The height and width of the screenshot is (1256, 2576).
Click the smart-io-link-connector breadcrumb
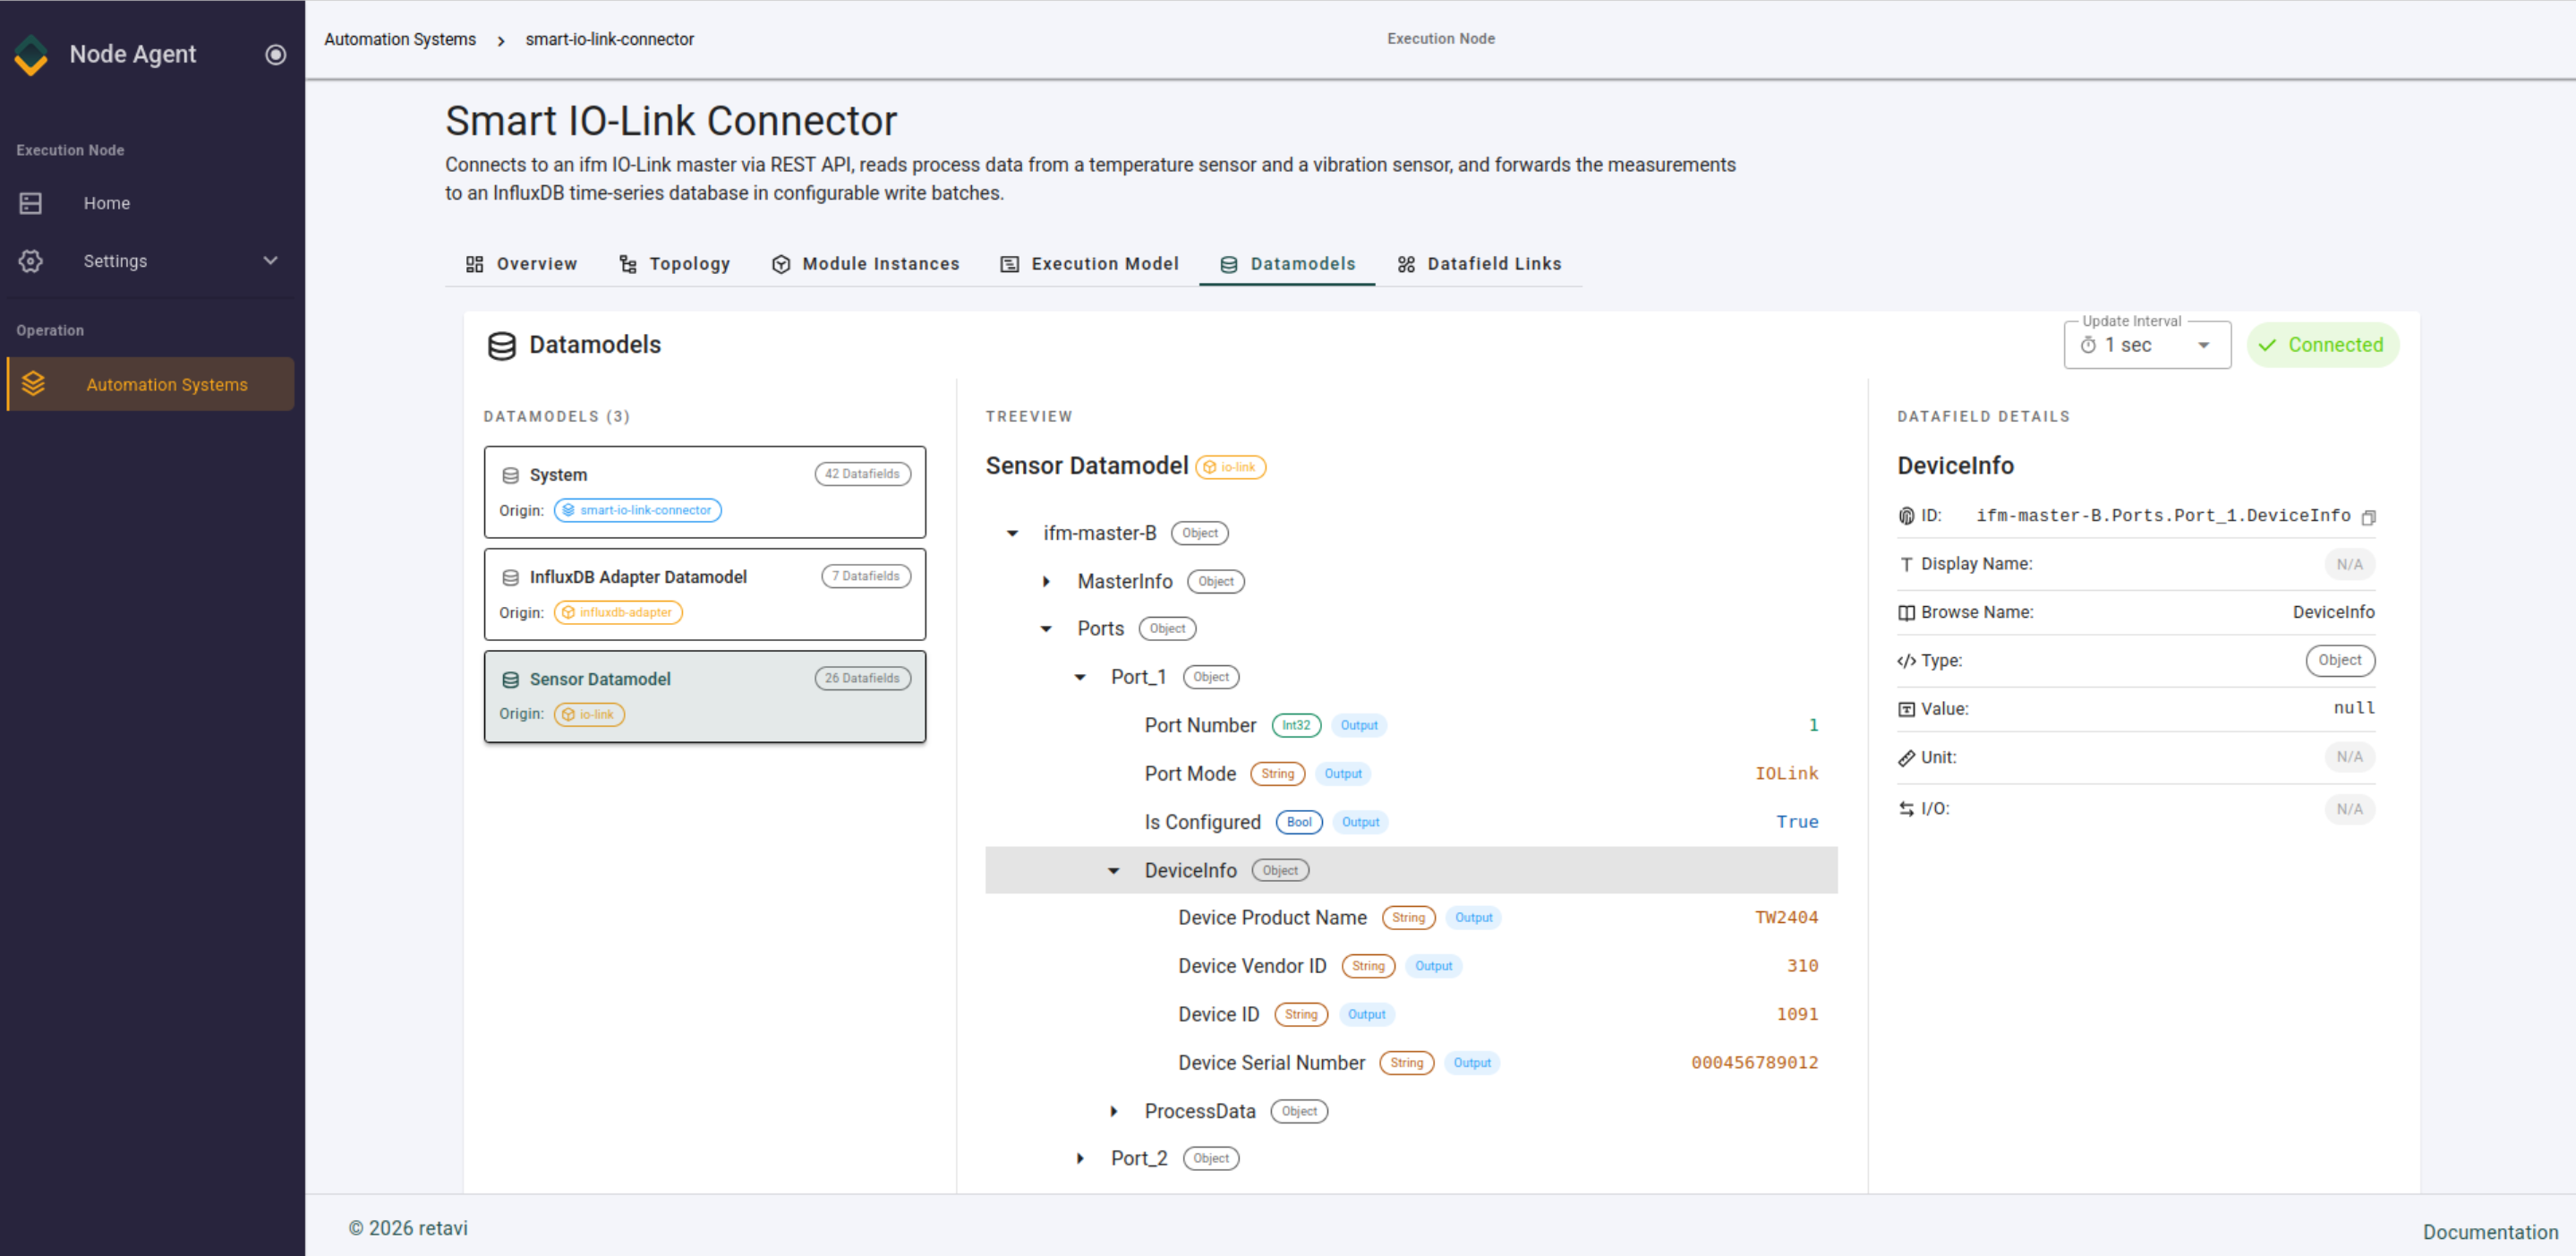609,39
